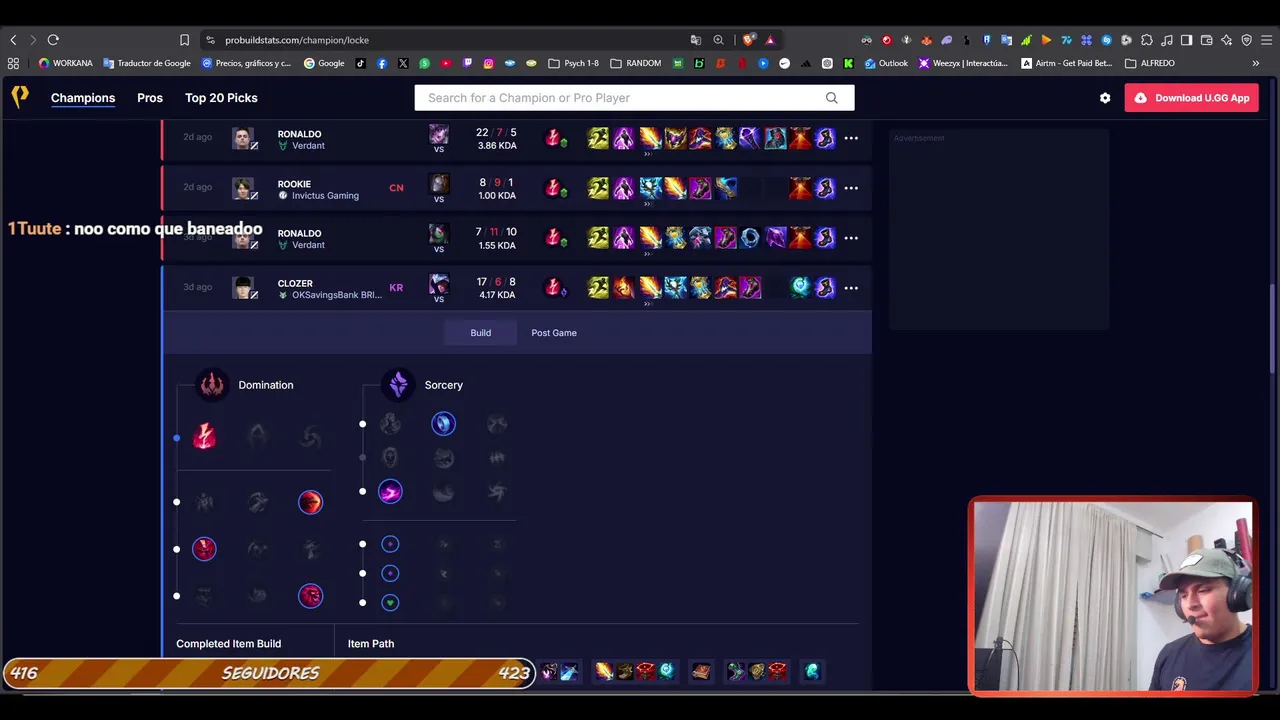1280x720 pixels.
Task: Open the RANDOM bookmarks folder
Action: (x=636, y=63)
